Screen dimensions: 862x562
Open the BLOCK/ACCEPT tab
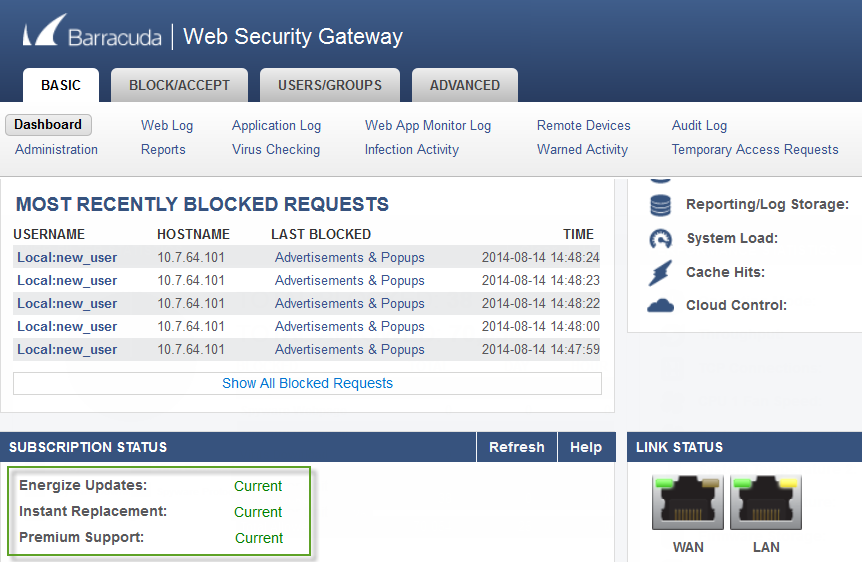tap(179, 85)
